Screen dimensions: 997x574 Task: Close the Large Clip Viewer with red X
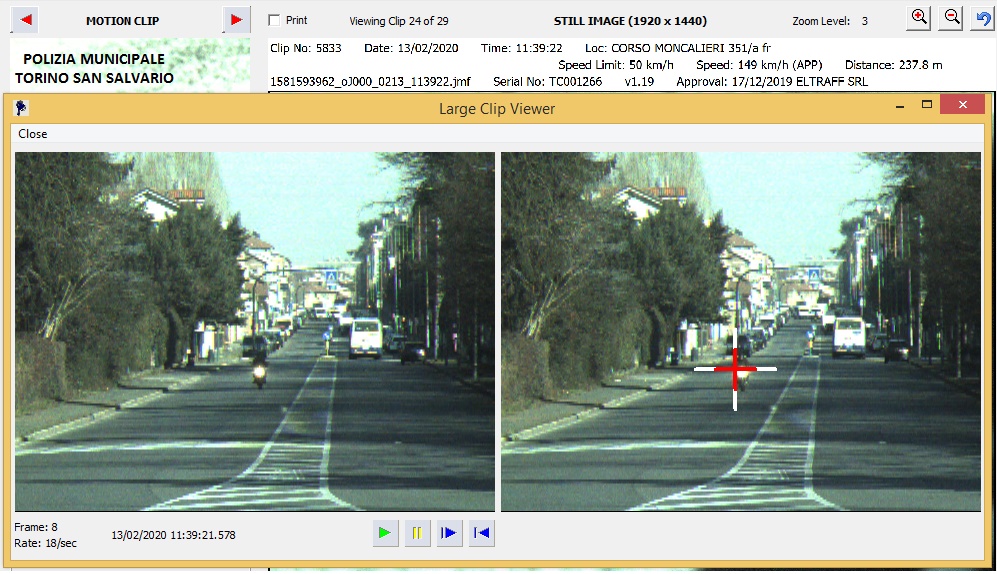(x=962, y=106)
